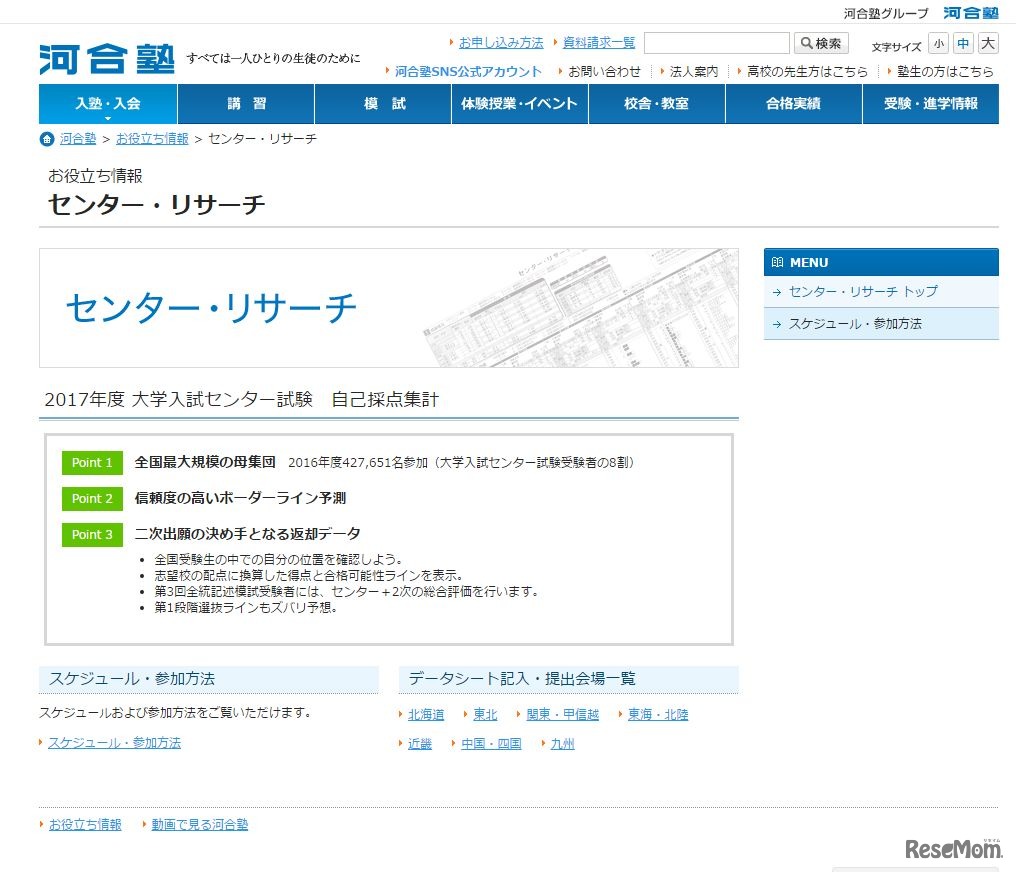Select センター・リサーチ トップ in side menu
This screenshot has width=1016, height=872.
click(863, 291)
